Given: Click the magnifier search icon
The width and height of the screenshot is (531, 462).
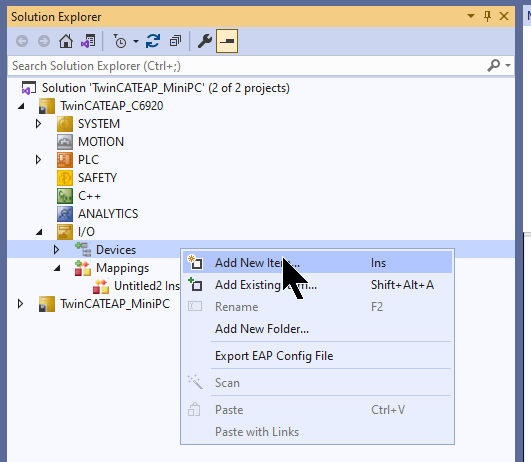Looking at the screenshot, I should tap(494, 65).
